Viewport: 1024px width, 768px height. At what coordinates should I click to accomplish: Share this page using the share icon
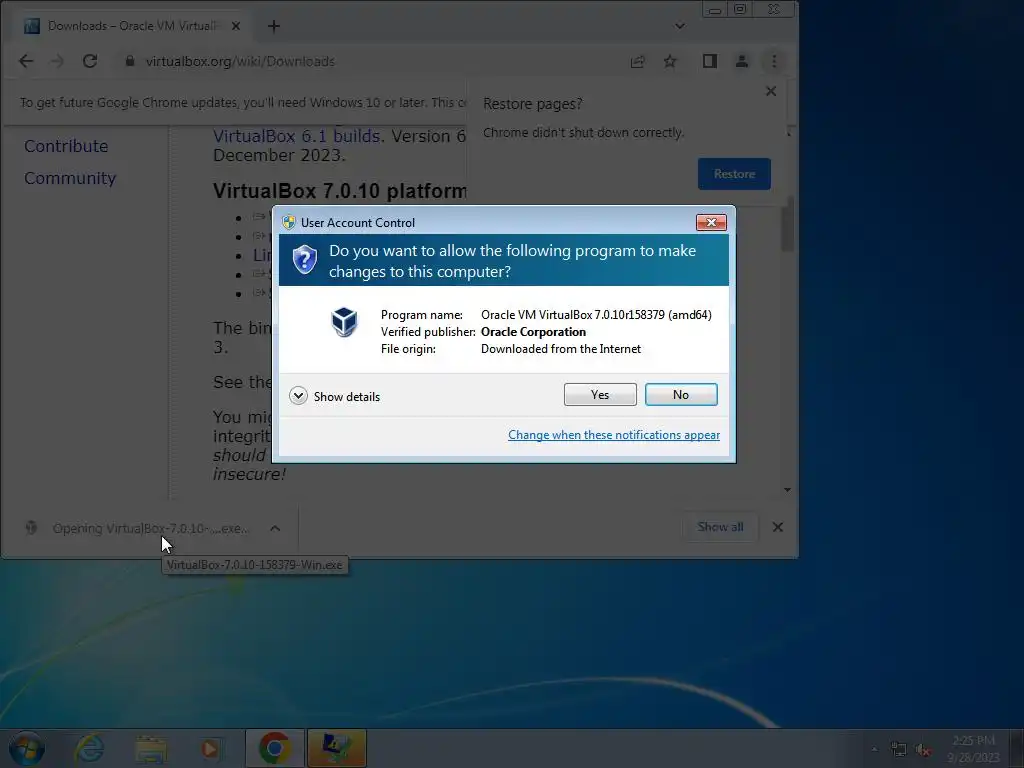click(x=637, y=61)
